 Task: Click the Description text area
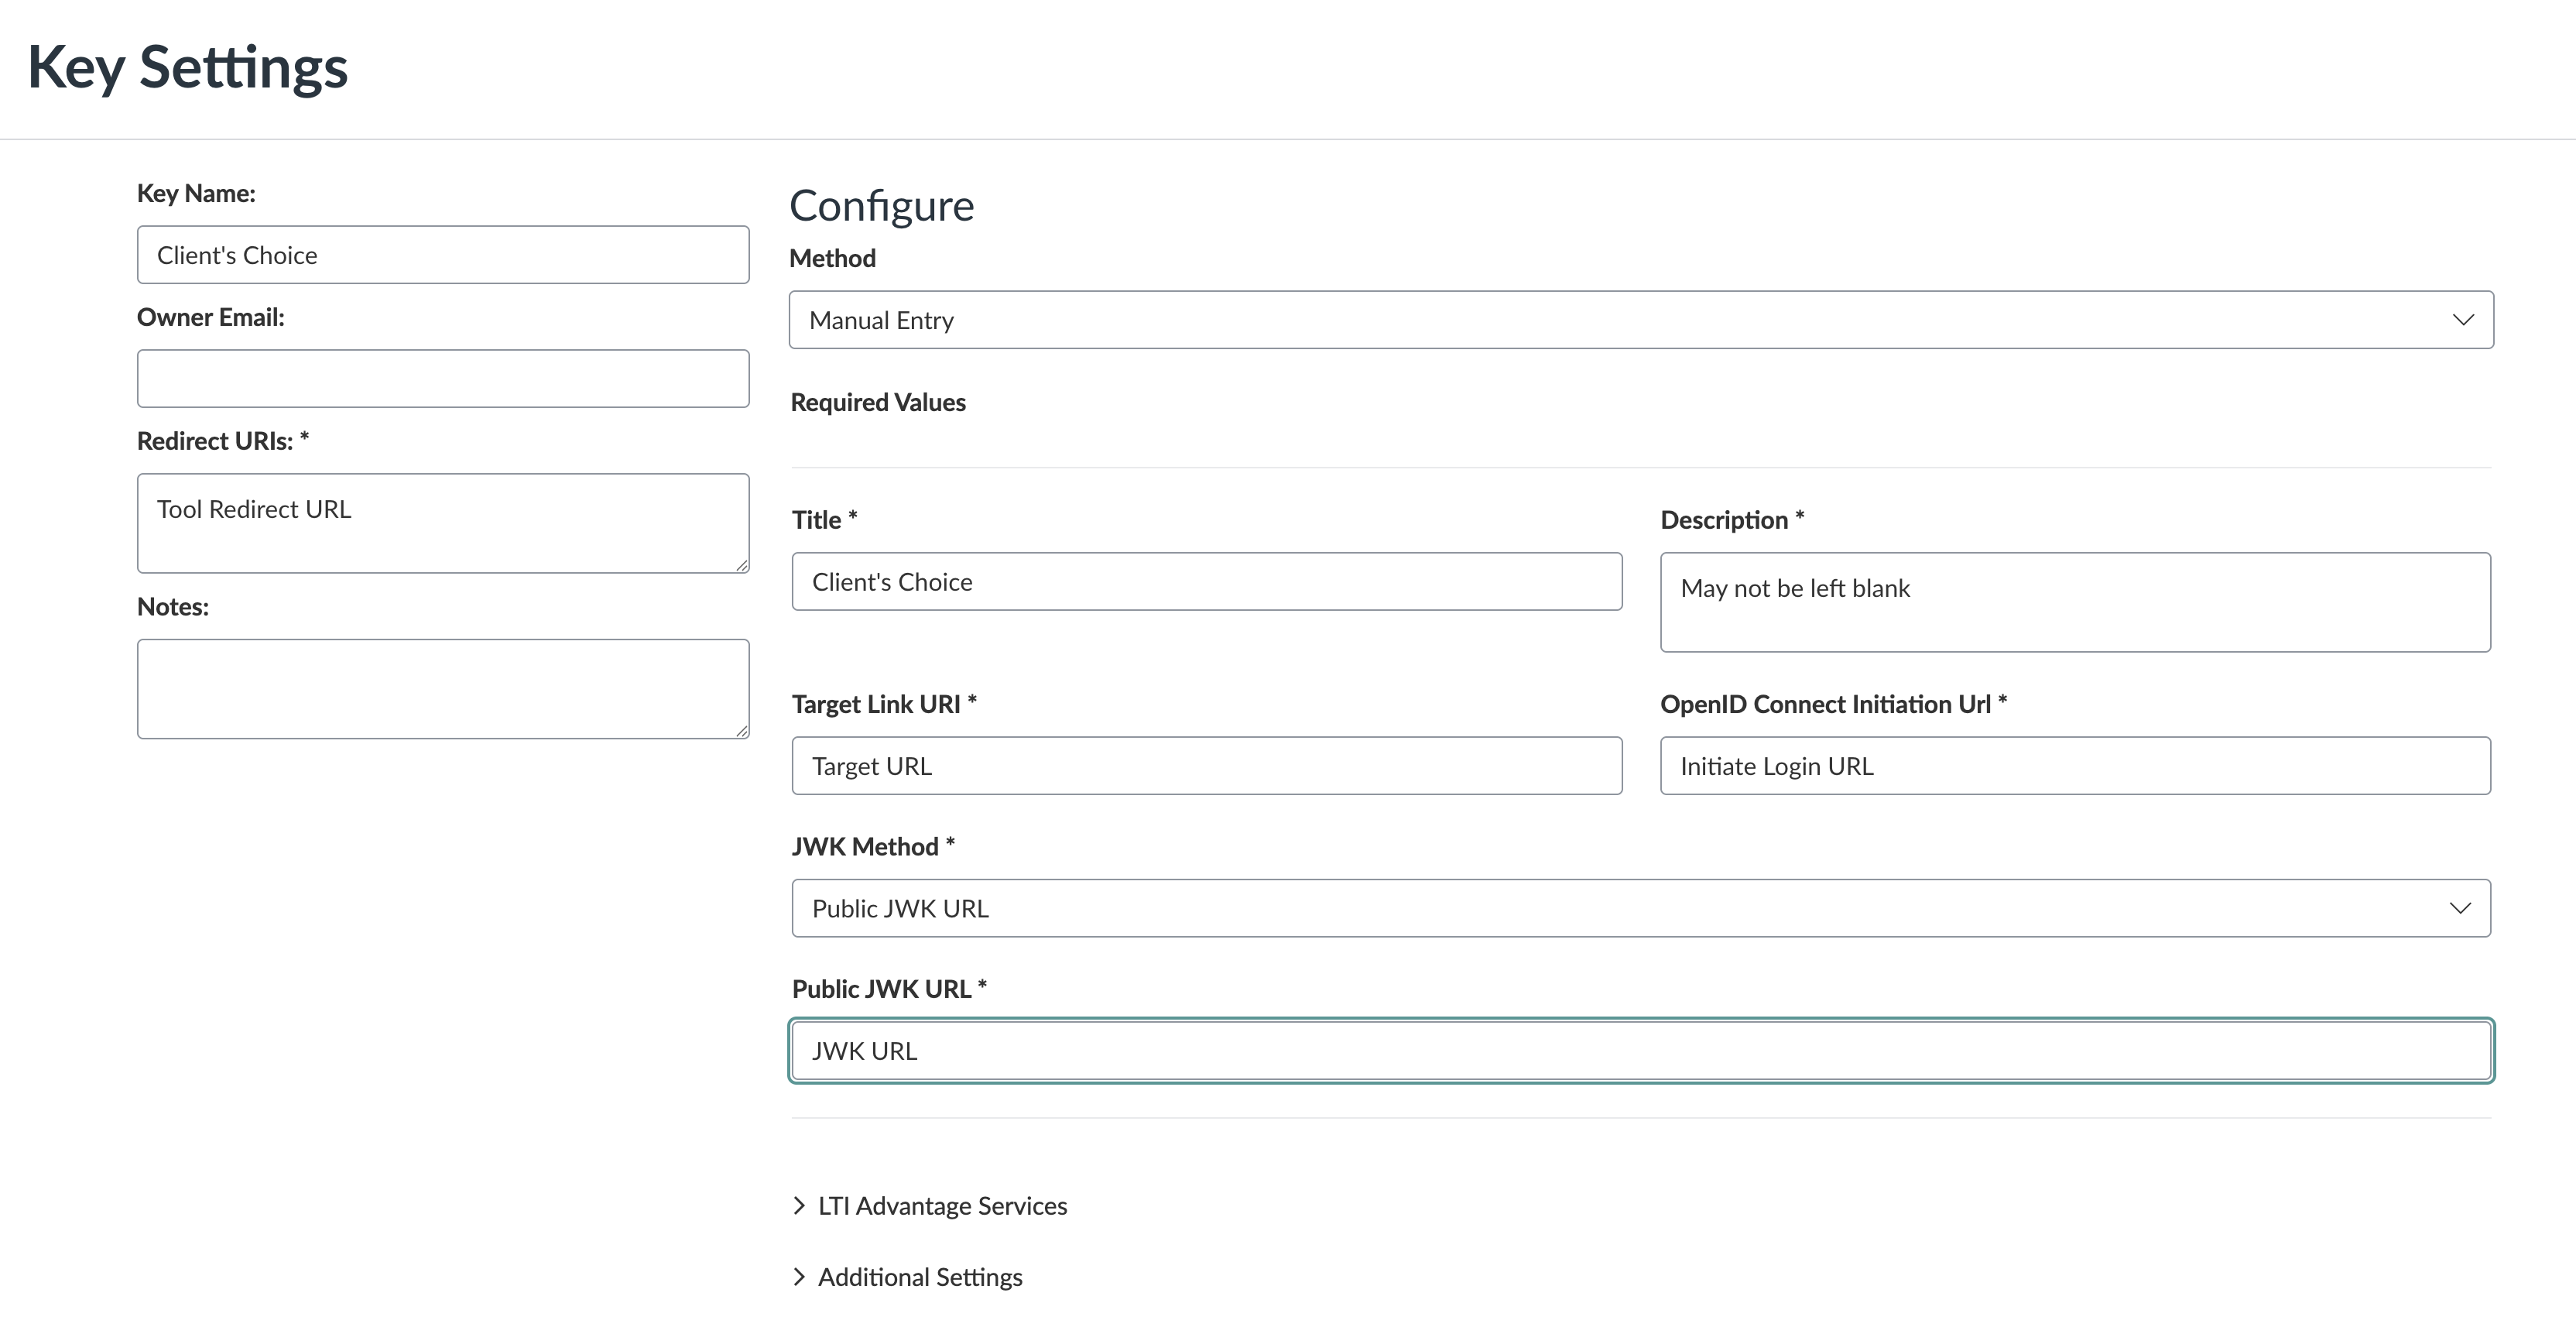pyautogui.click(x=2074, y=602)
